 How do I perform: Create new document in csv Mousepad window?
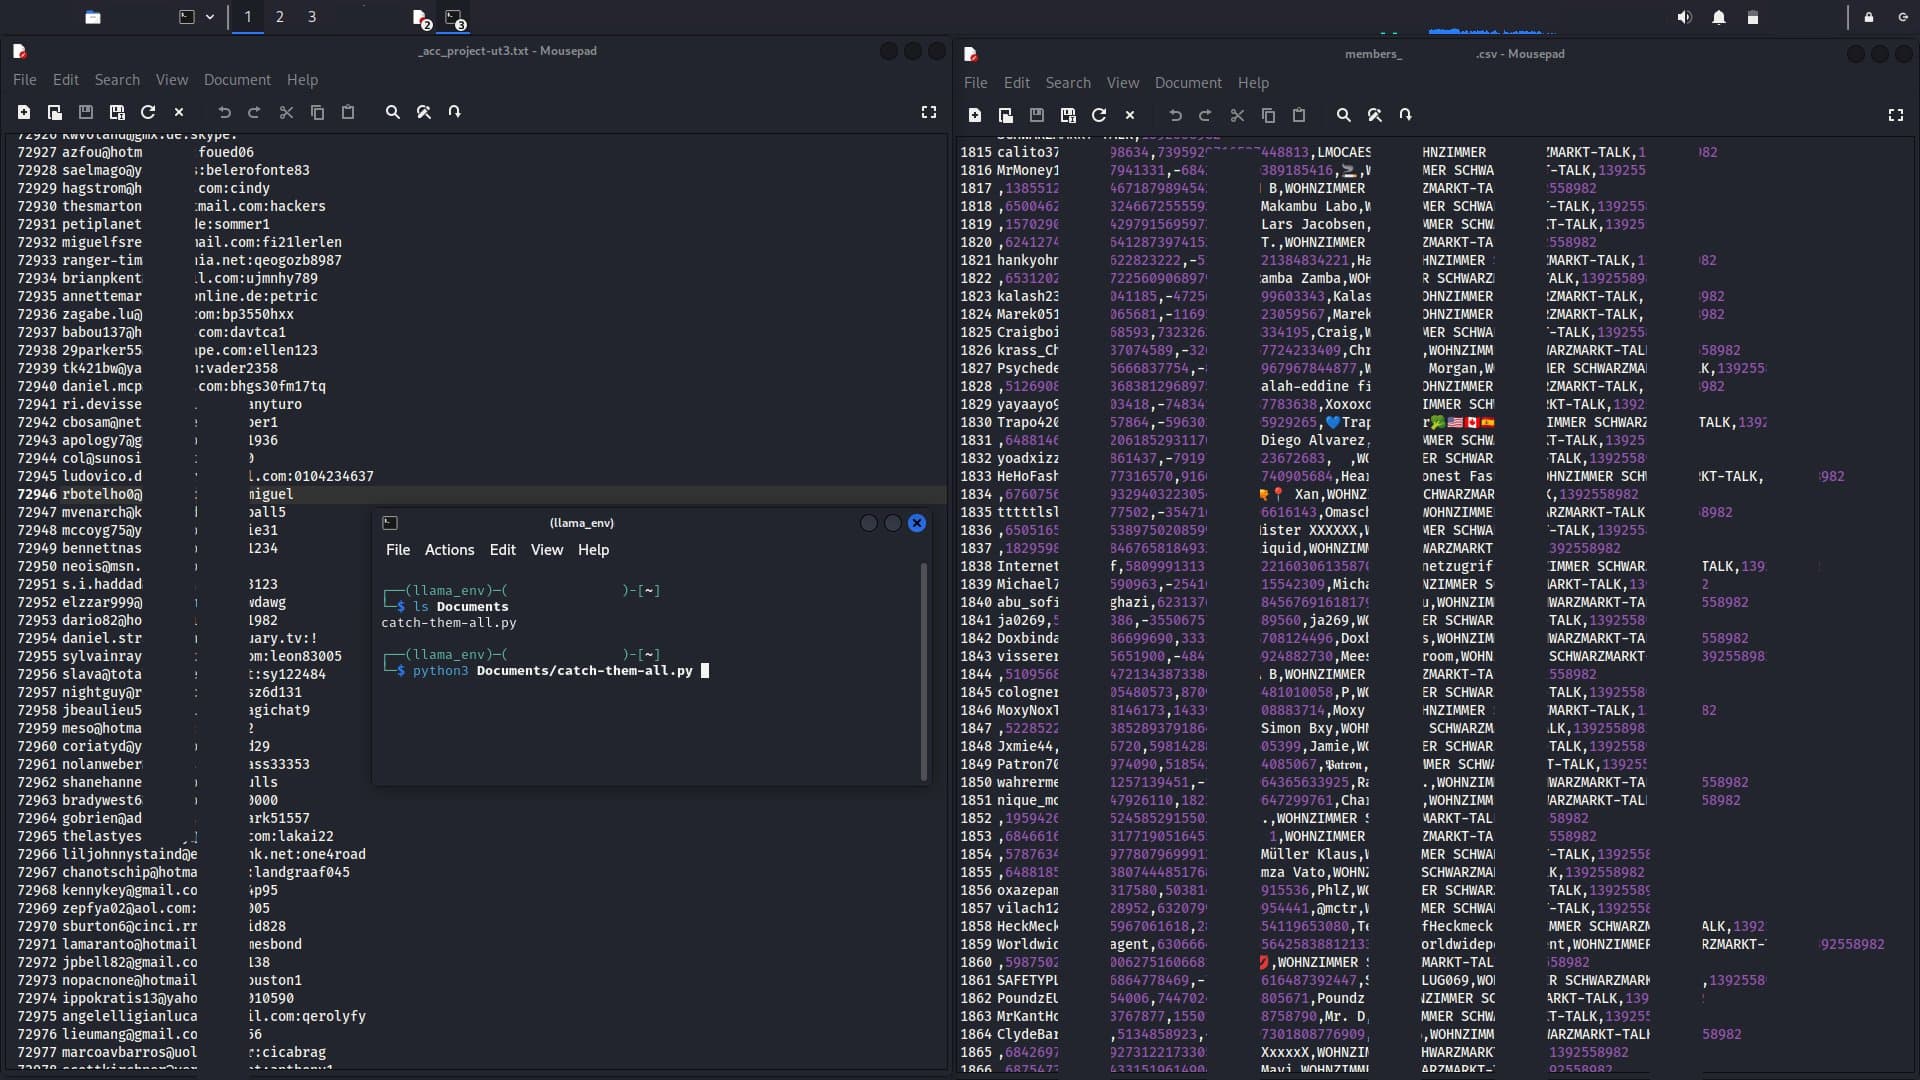[x=975, y=116]
